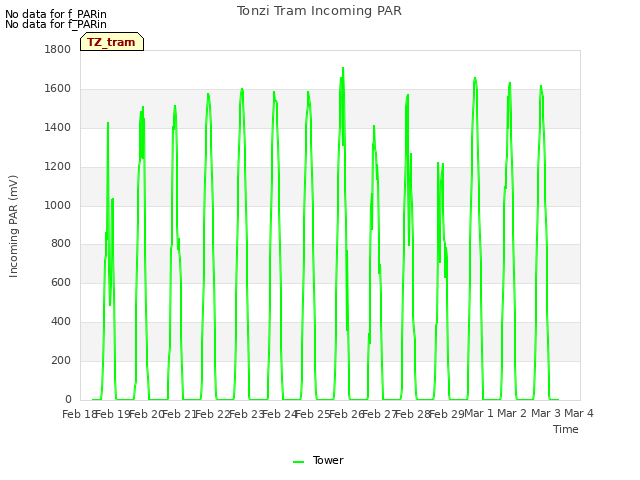Click the 1400 y-axis tick label

[x=58, y=127]
